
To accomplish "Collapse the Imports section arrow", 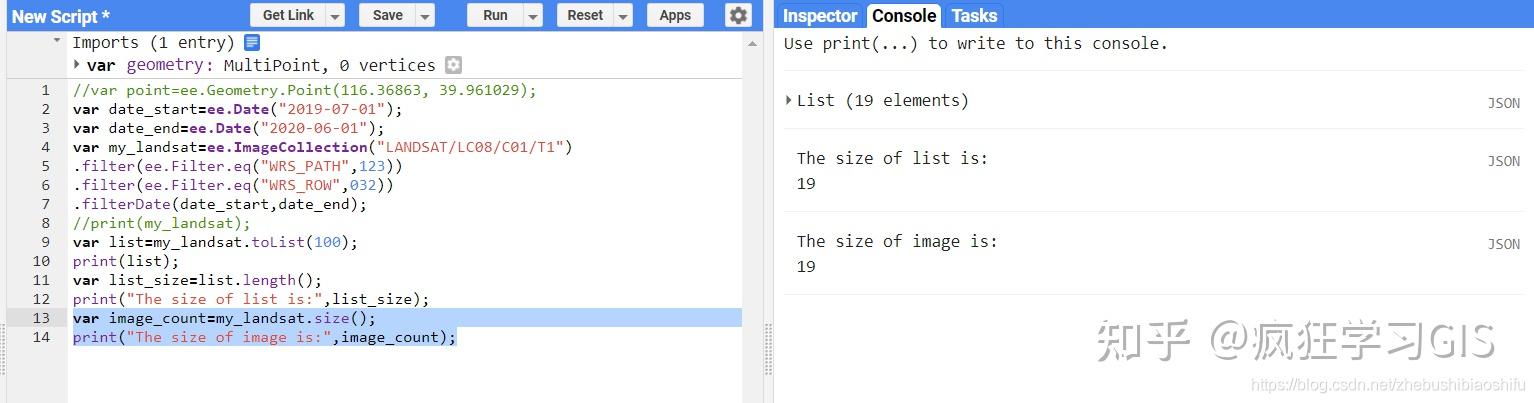I will (58, 42).
